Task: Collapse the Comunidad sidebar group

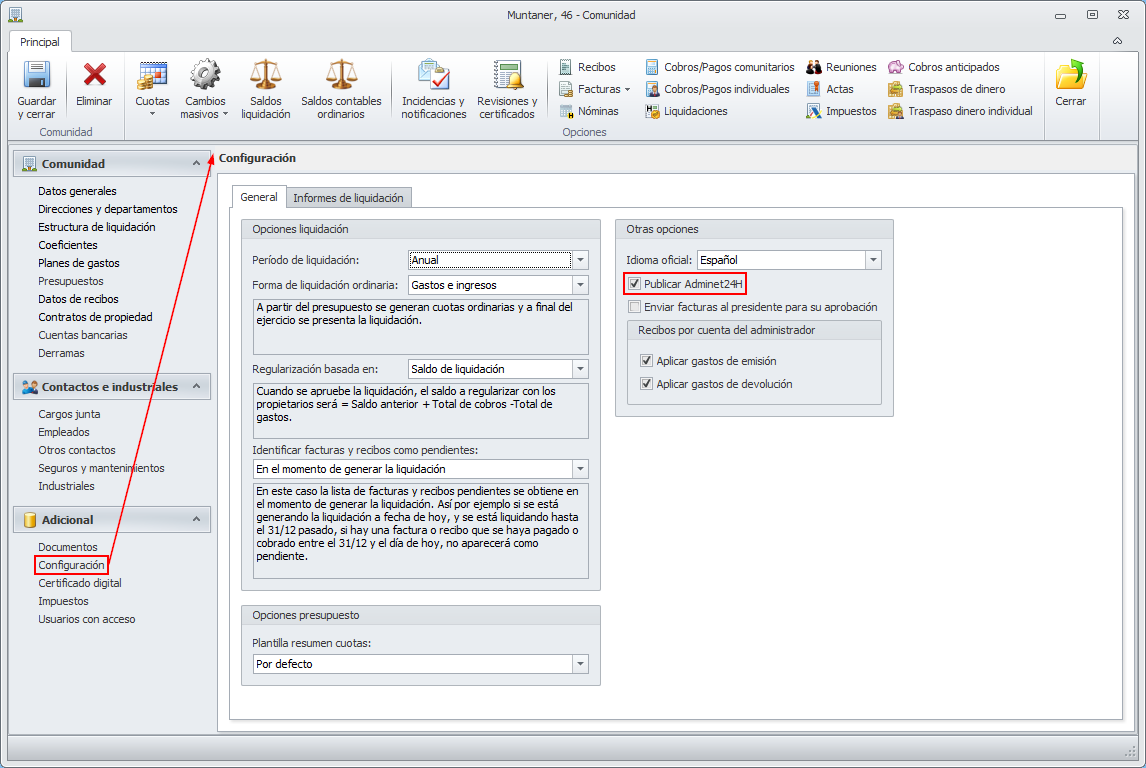Action: pos(196,163)
